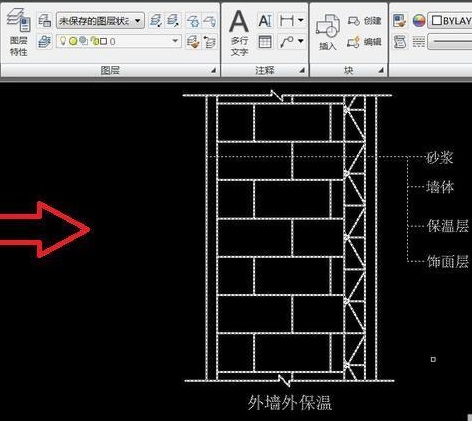
Task: Select the 饰面层 text label in the drawing
Action: (x=448, y=261)
